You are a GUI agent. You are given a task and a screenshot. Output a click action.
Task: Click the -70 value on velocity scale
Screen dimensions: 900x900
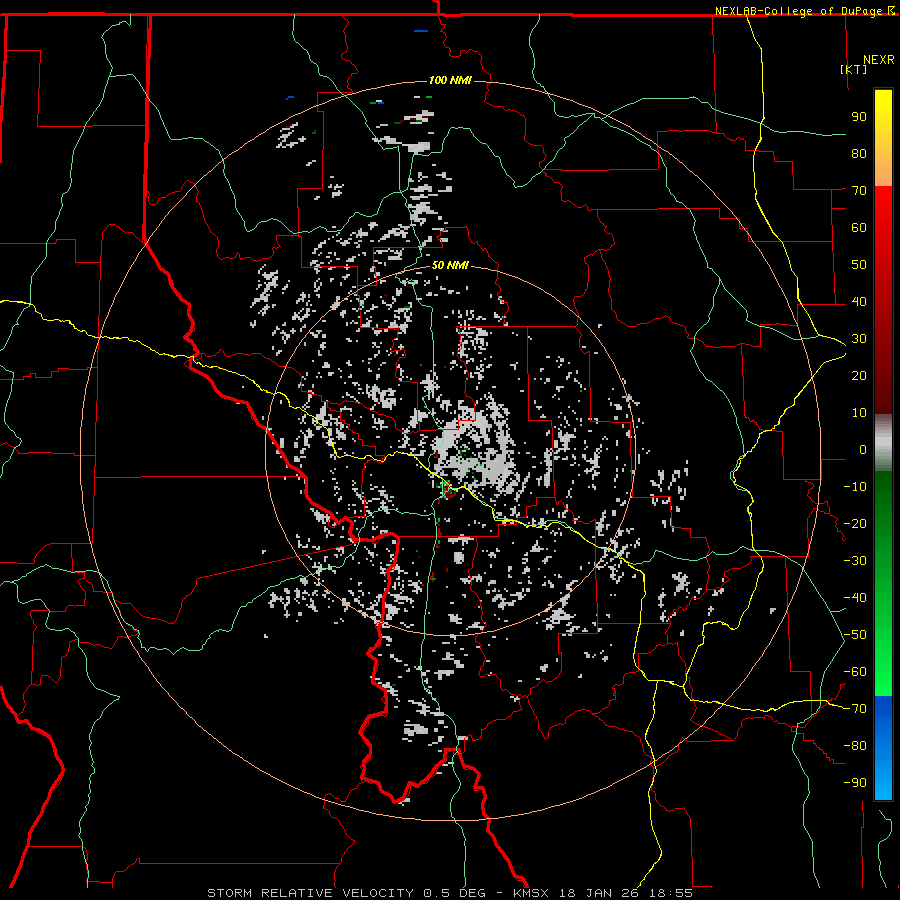(x=855, y=709)
